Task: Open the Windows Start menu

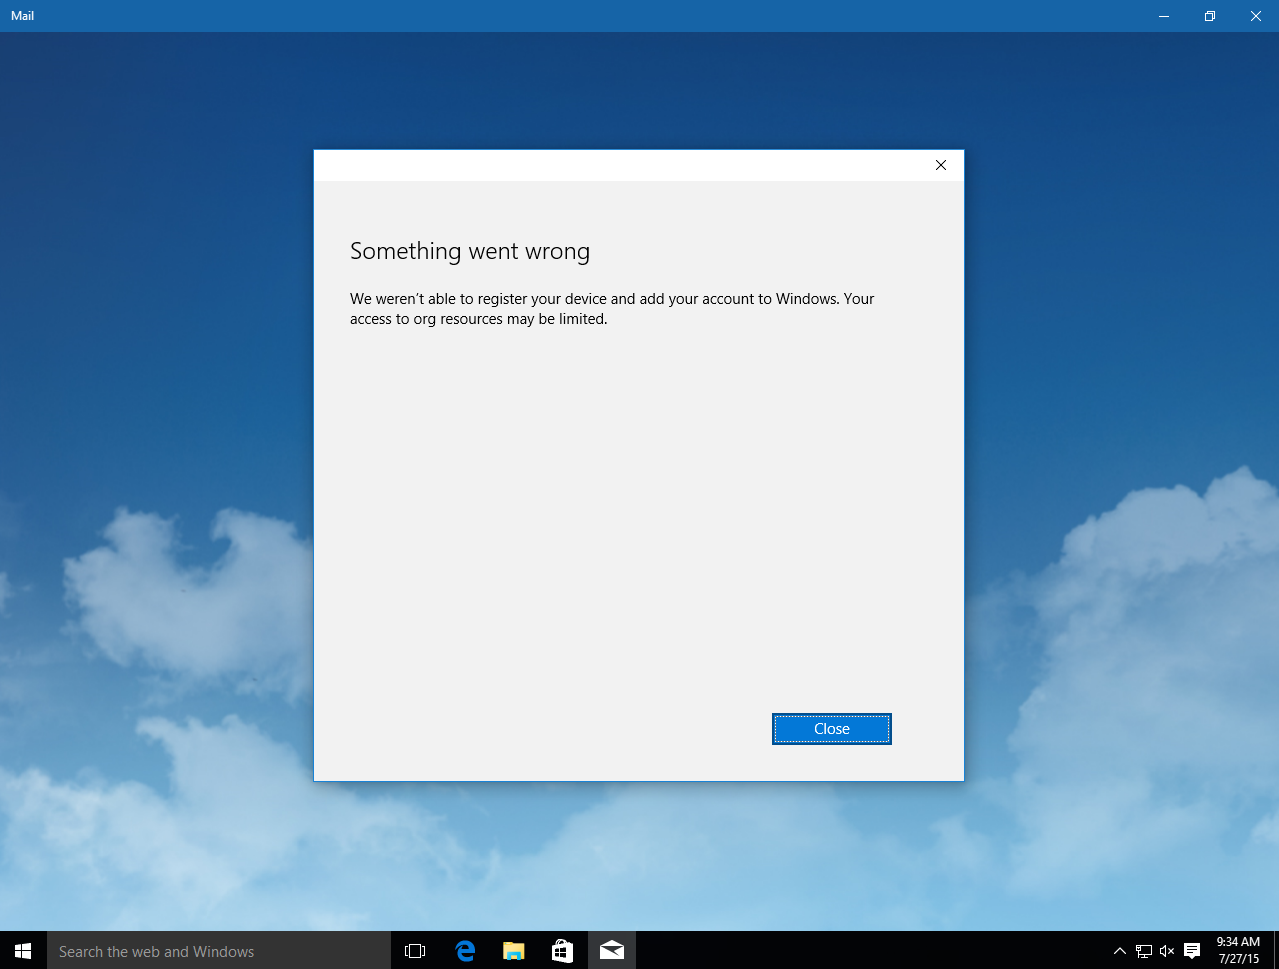Action: pos(23,951)
